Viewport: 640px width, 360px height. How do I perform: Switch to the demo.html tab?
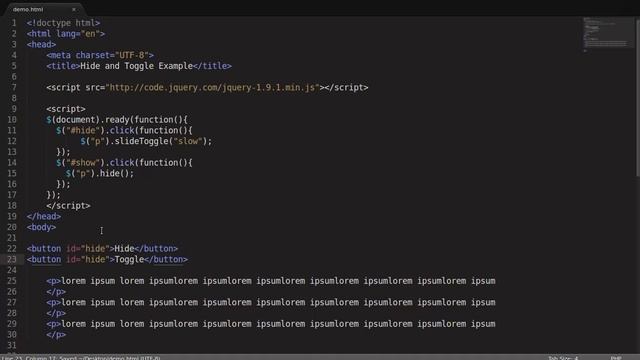tap(28, 9)
